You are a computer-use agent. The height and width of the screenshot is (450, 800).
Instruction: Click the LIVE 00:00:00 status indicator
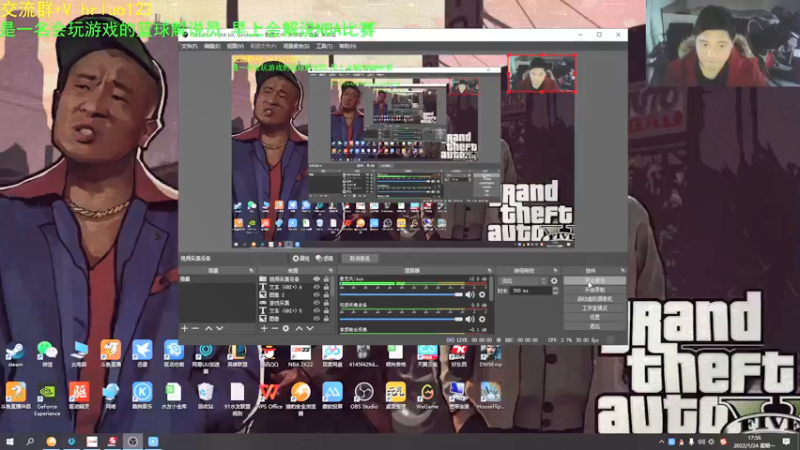tap(470, 340)
